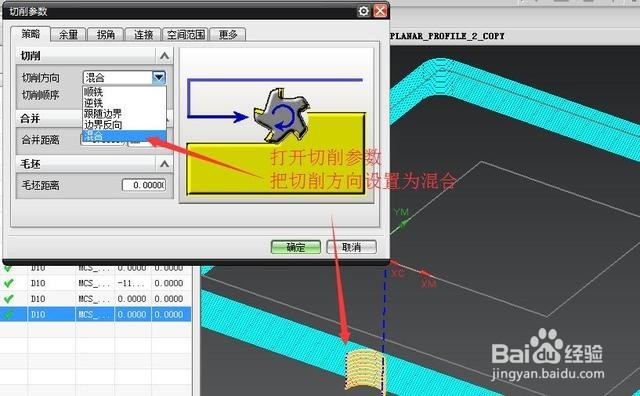Viewport: 640px width, 396px height.
Task: Collapse the 毛坯 section
Action: coord(164,164)
